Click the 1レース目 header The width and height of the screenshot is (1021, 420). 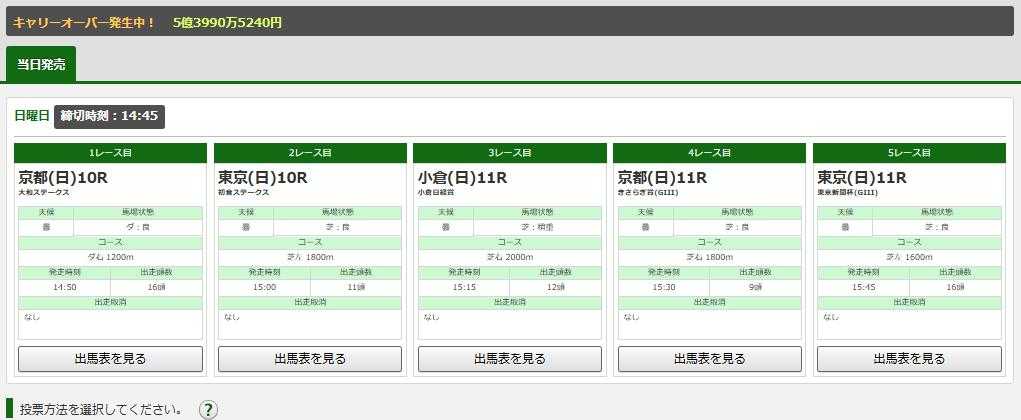click(x=110, y=153)
